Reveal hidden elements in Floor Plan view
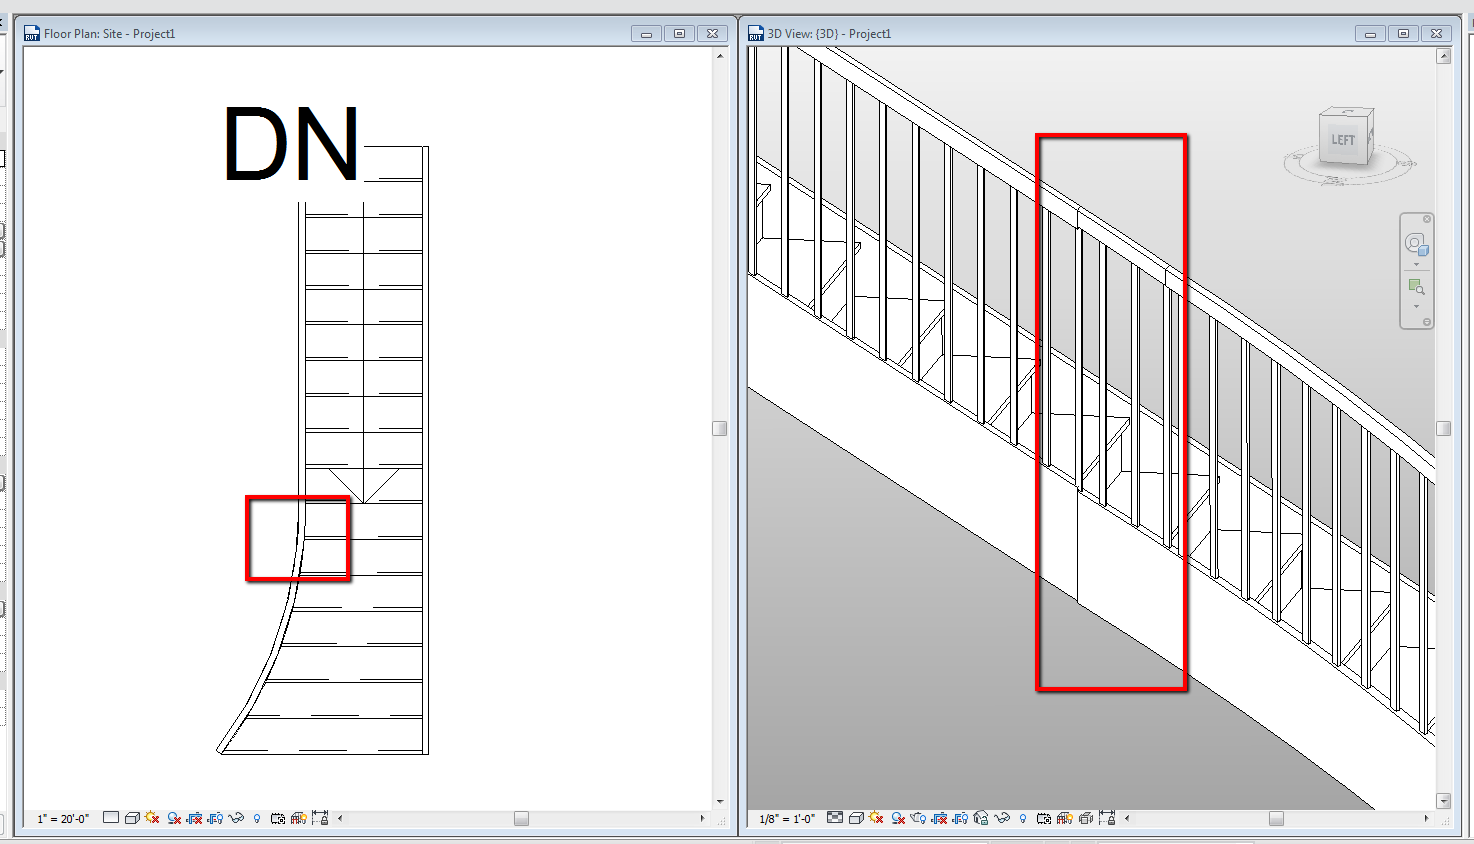The height and width of the screenshot is (844, 1474). 257,818
